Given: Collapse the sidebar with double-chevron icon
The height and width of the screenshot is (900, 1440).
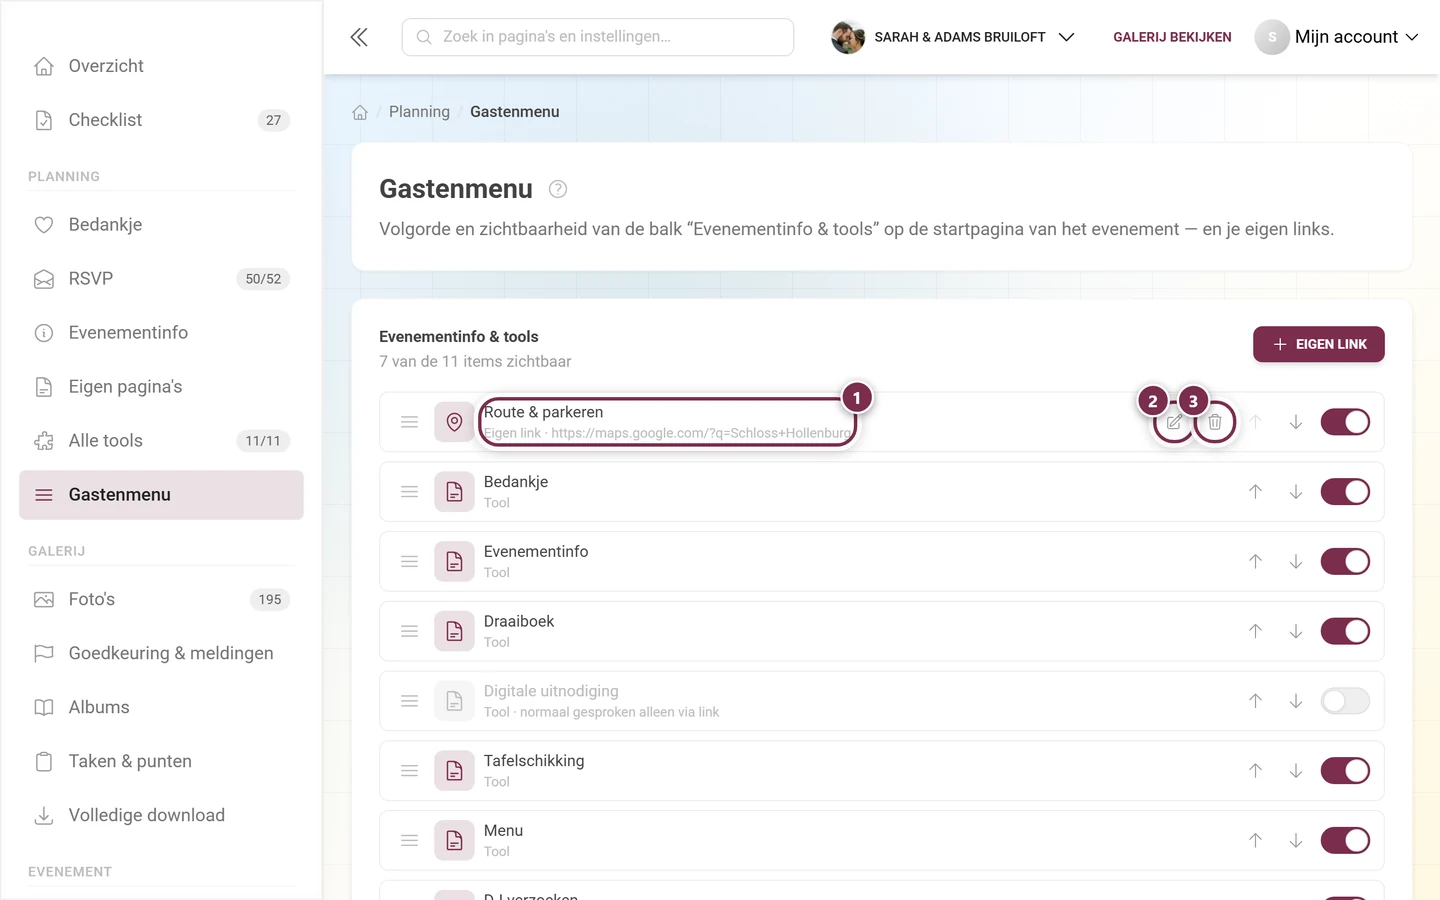Looking at the screenshot, I should coord(359,37).
